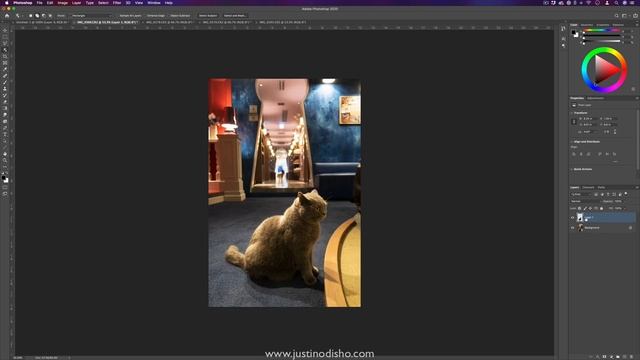The image size is (640, 360).
Task: Click the Select and Mask button
Action: [235, 16]
